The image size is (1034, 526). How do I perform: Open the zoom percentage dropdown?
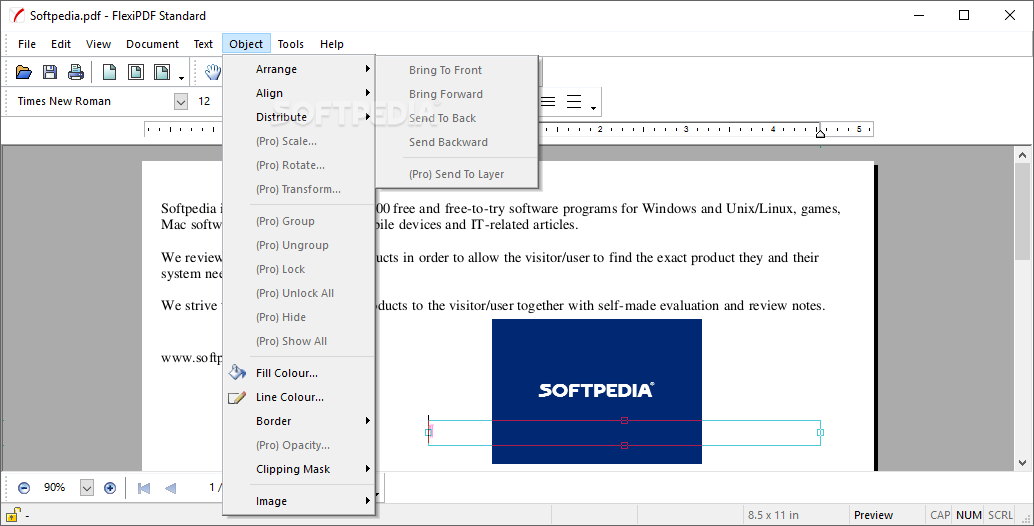tap(87, 488)
